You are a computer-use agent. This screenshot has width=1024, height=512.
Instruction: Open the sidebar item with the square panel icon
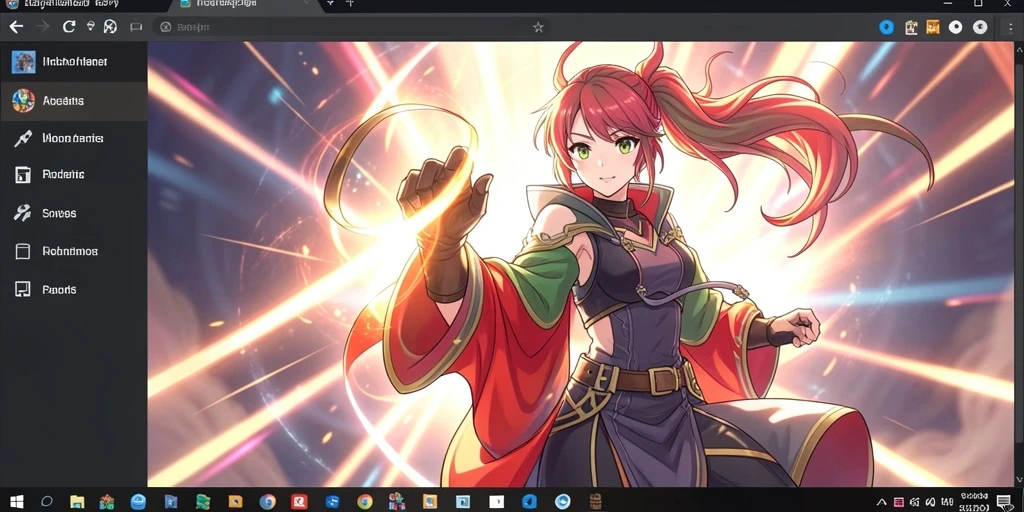tap(73, 174)
